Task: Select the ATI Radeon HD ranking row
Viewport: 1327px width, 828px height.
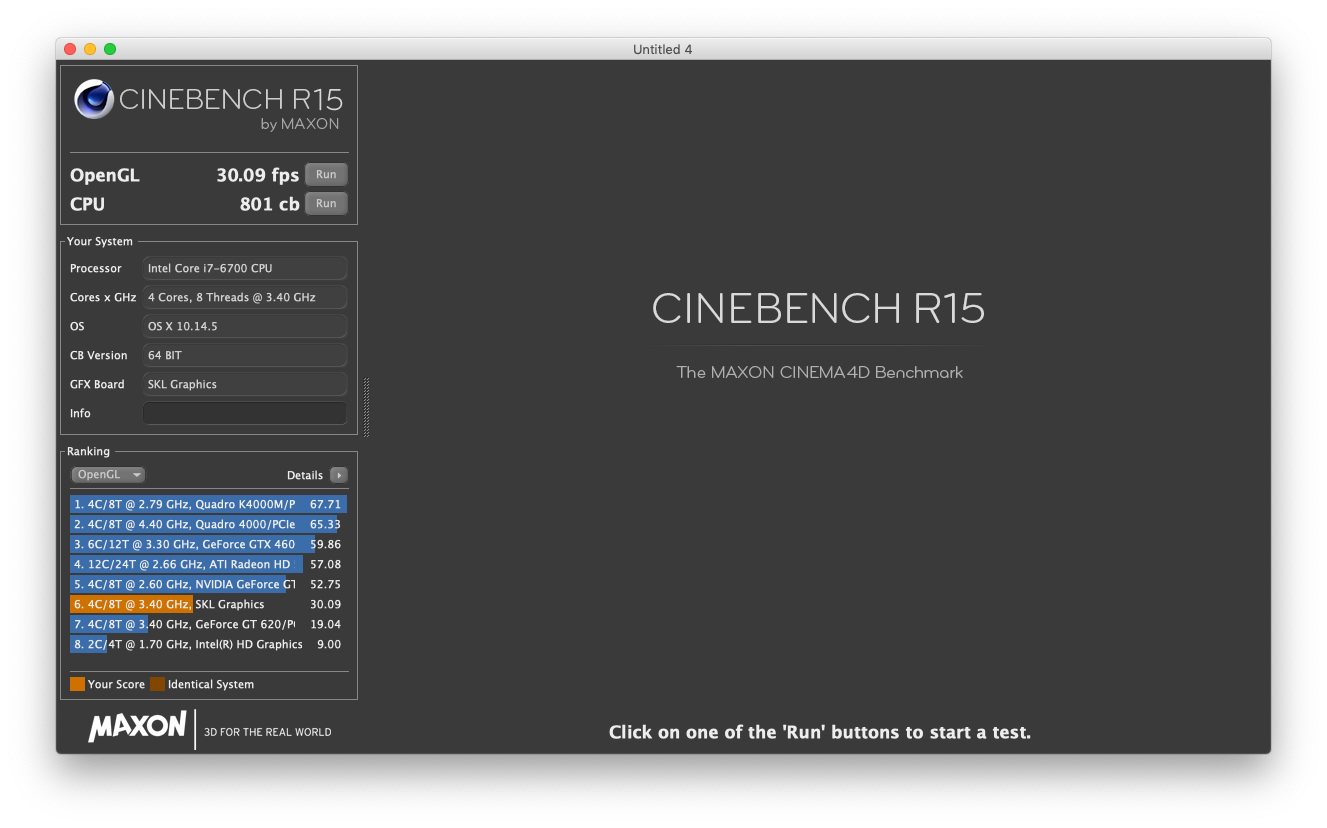Action: [x=208, y=564]
